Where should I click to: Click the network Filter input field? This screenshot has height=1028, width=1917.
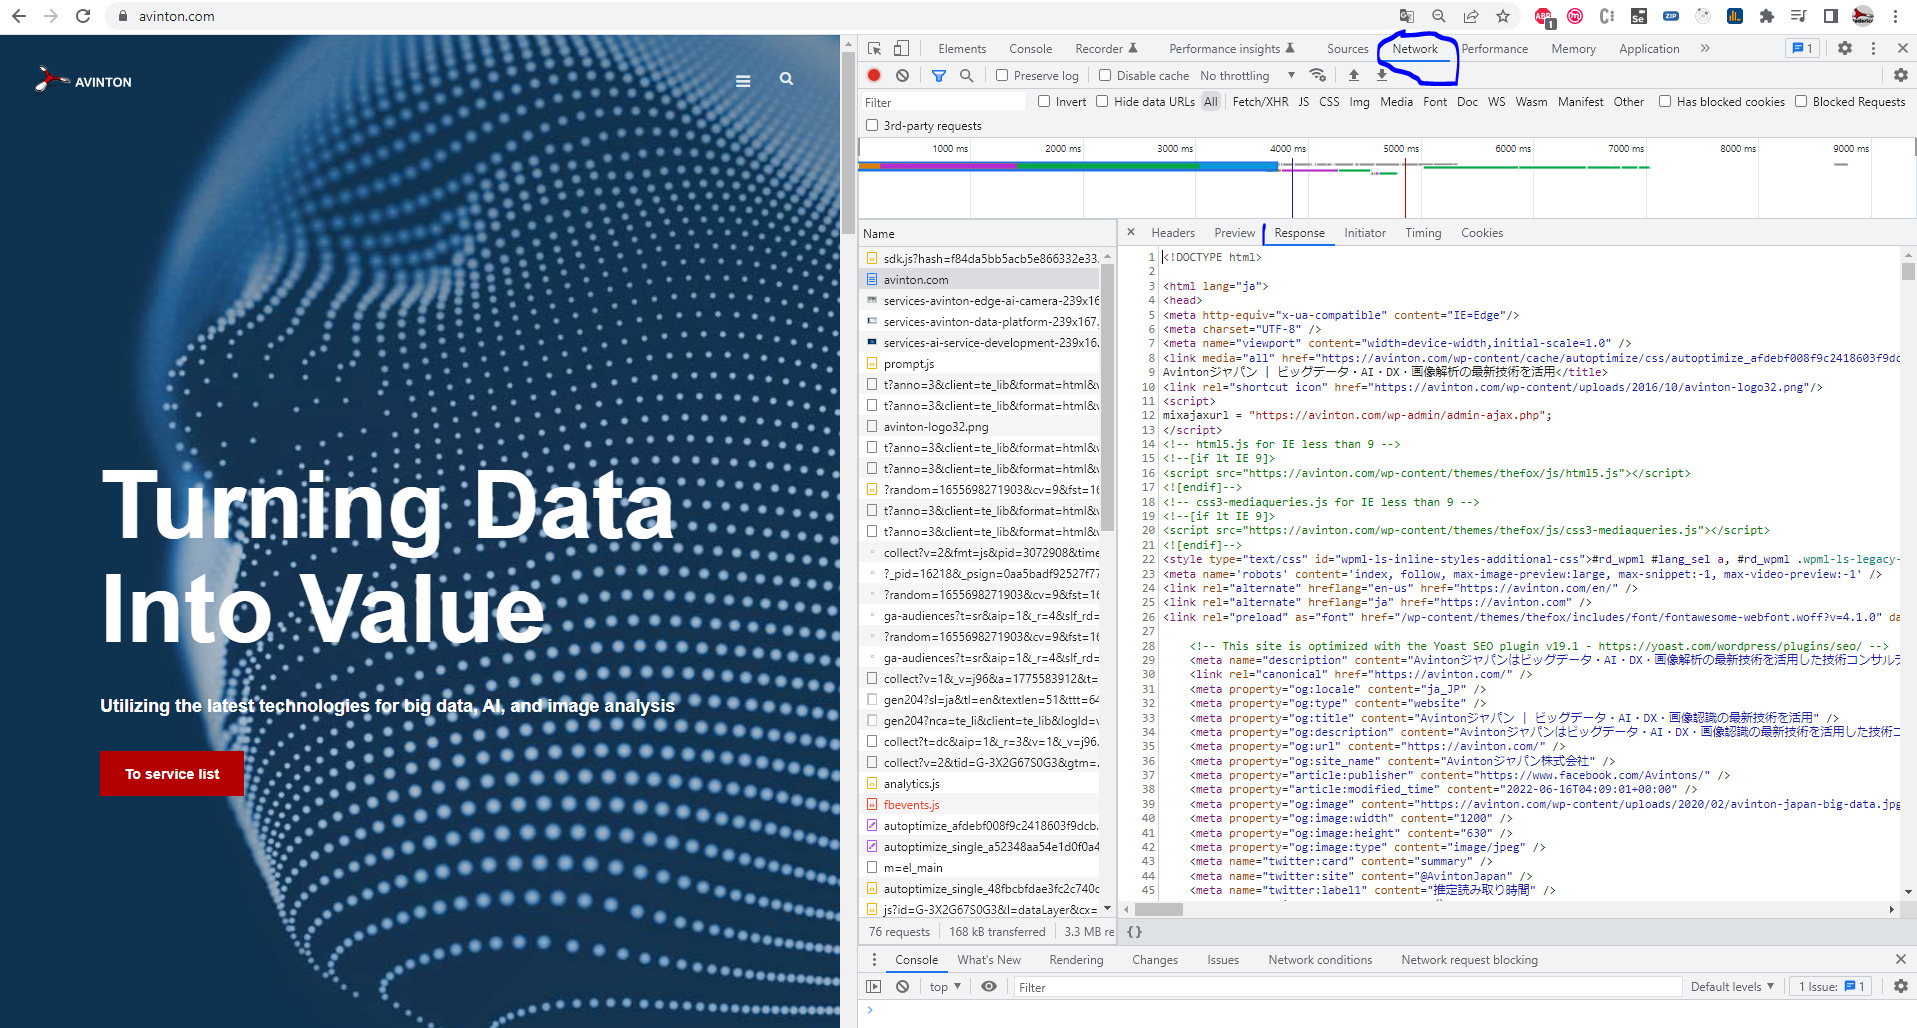943,102
